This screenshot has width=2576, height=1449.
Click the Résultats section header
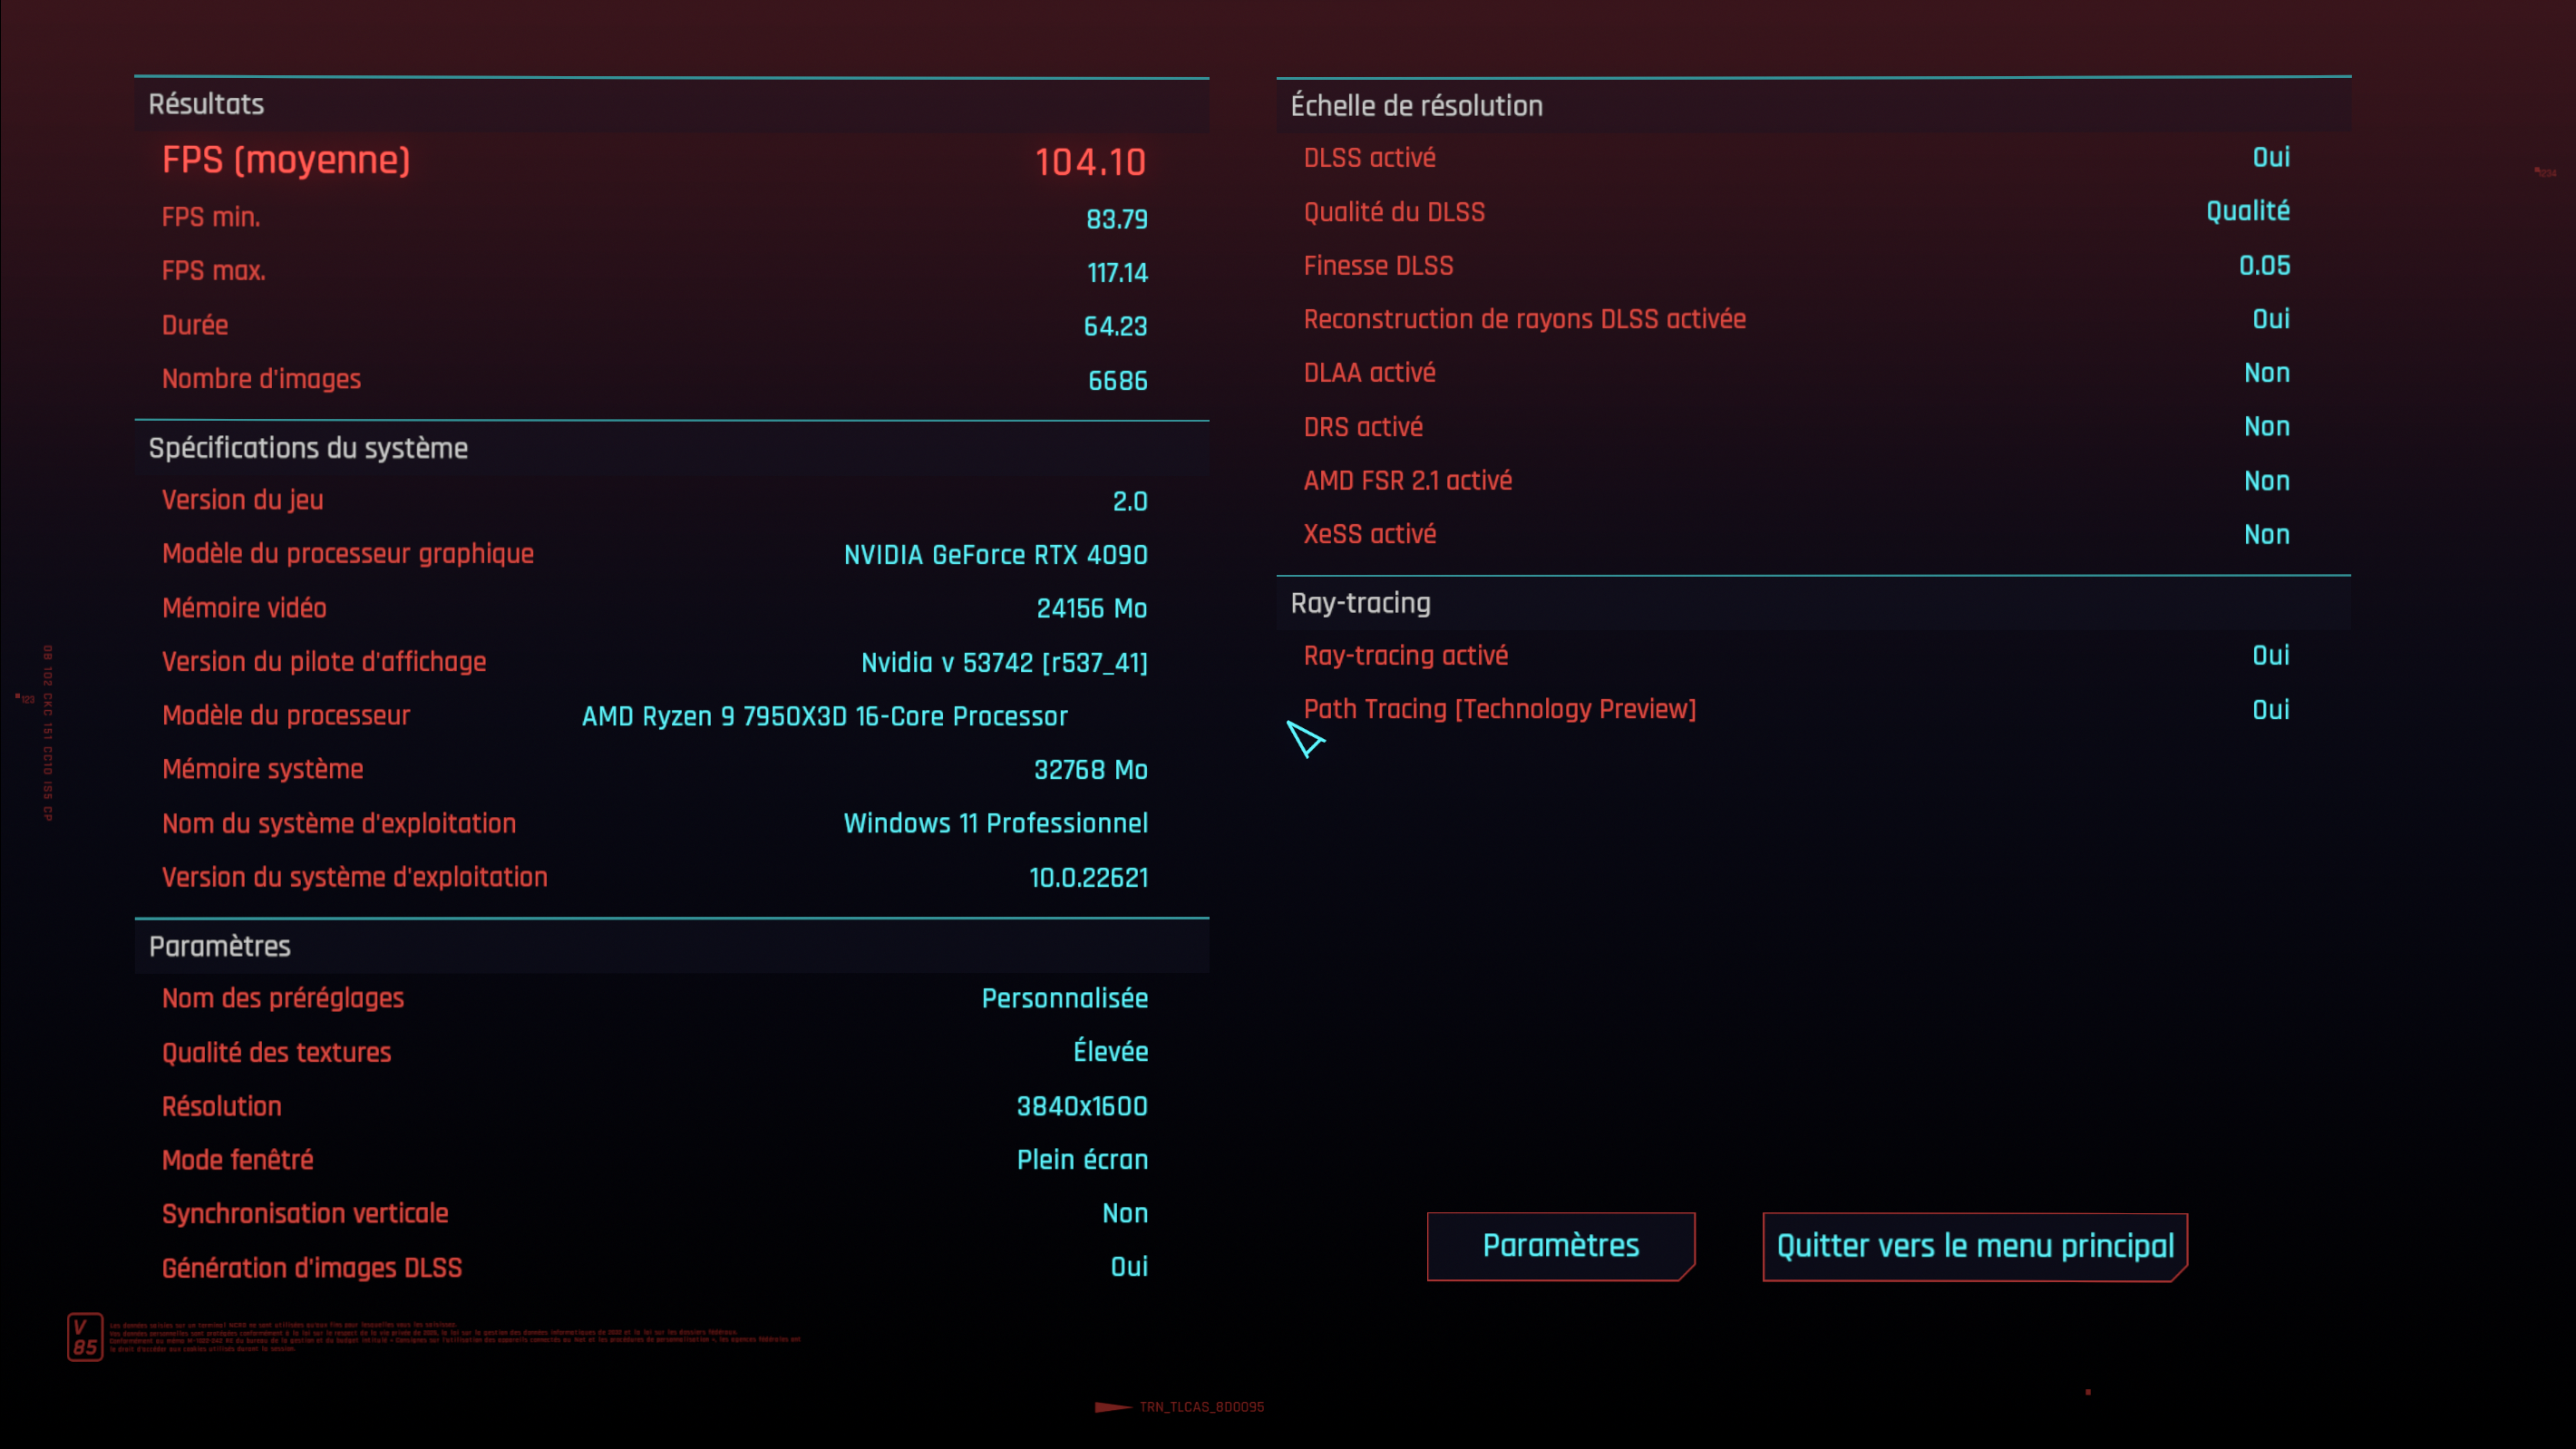point(206,104)
